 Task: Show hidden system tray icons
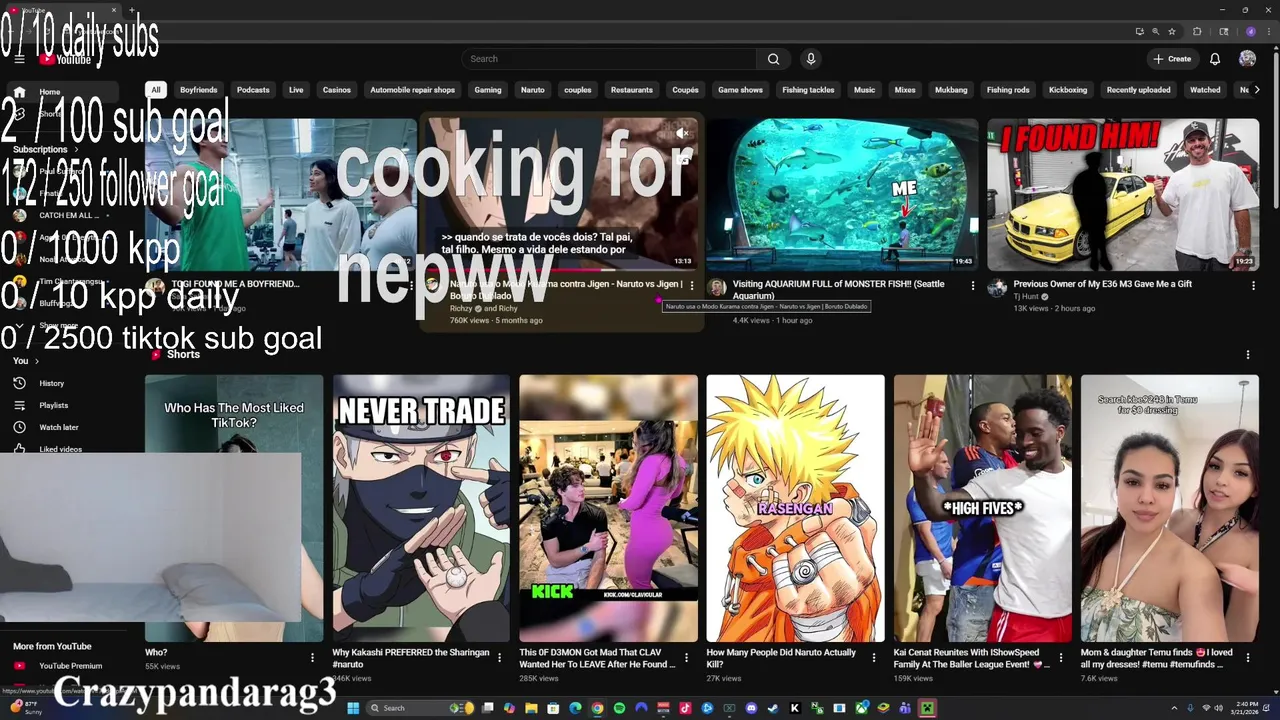click(x=1174, y=708)
